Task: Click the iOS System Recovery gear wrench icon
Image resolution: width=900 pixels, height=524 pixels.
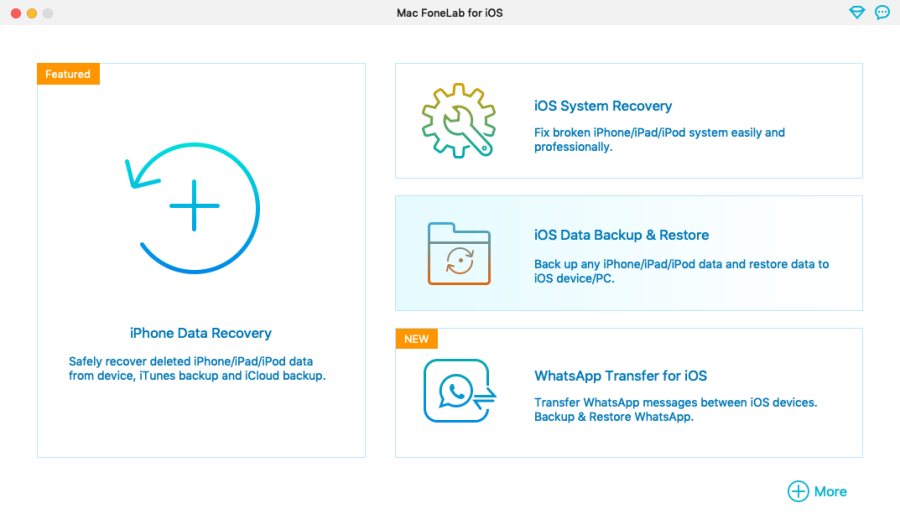Action: coord(459,121)
